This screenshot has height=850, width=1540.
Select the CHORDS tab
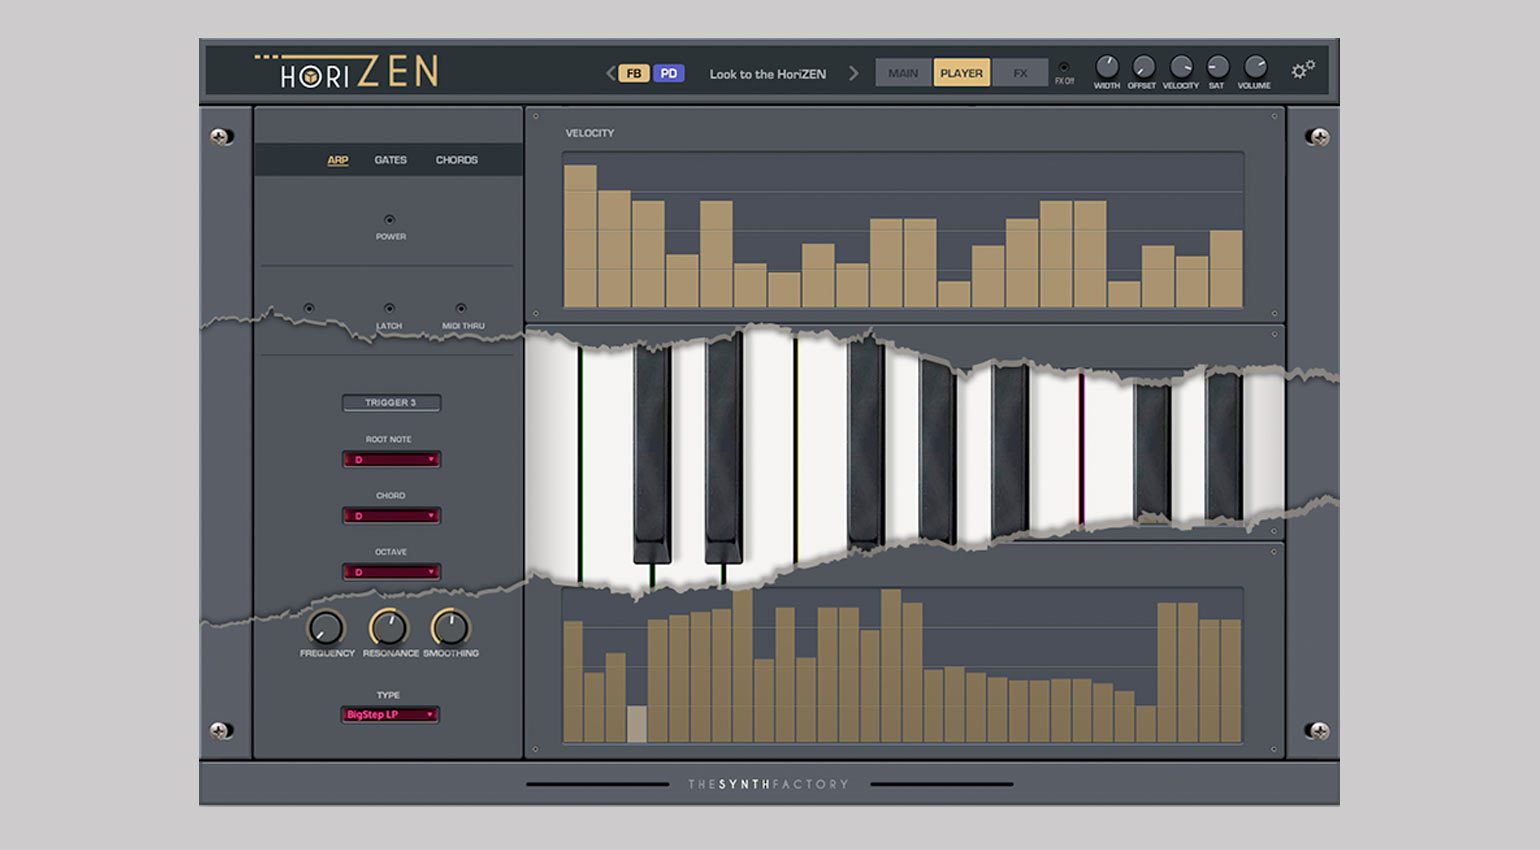[x=457, y=160]
